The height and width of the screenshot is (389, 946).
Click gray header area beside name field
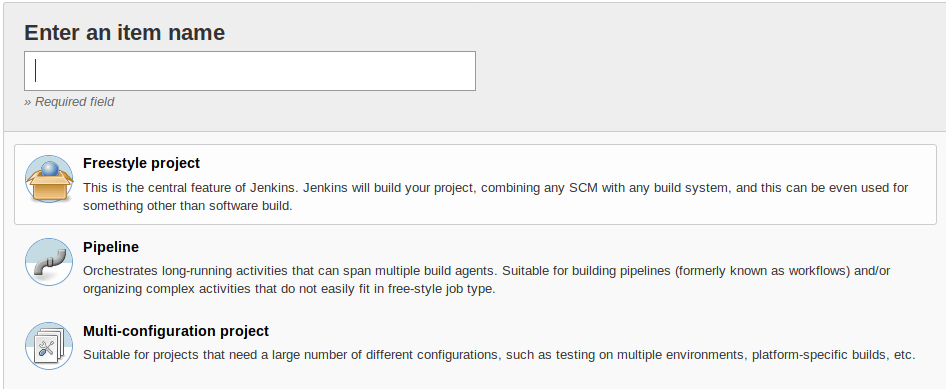(694, 71)
